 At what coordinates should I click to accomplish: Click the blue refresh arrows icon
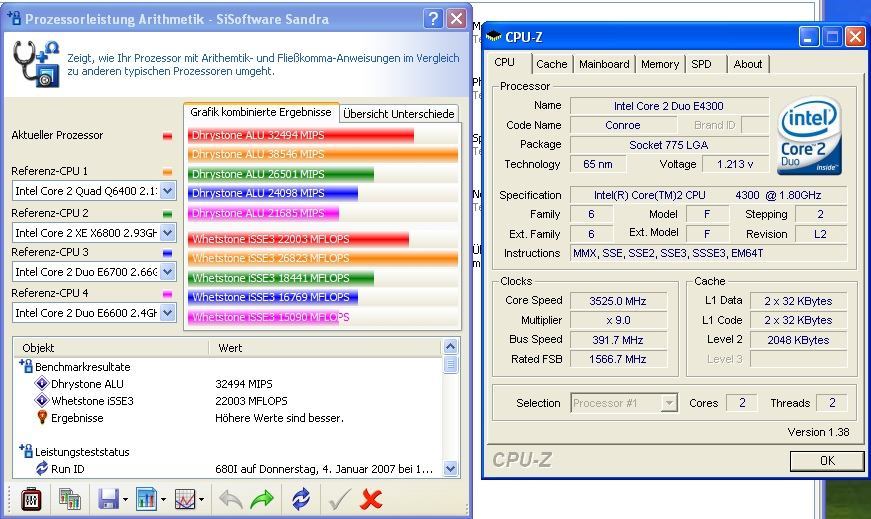coord(301,499)
